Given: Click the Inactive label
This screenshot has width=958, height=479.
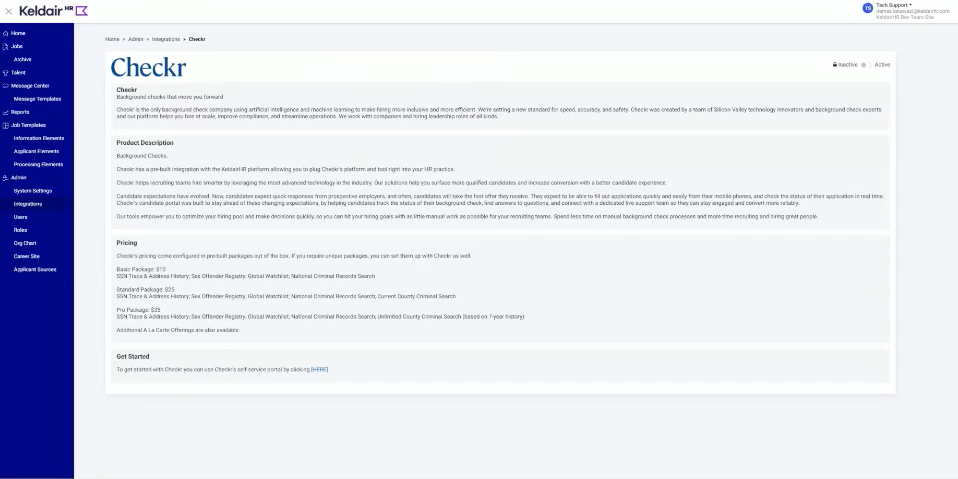Looking at the screenshot, I should point(847,65).
